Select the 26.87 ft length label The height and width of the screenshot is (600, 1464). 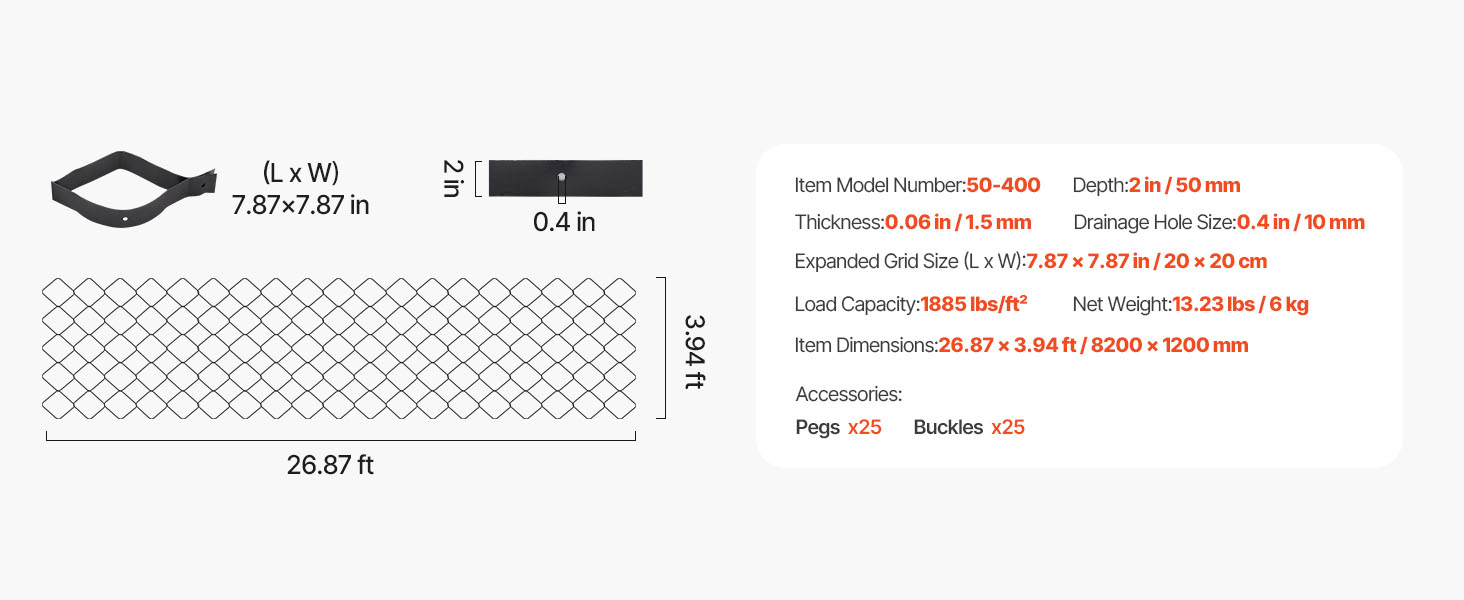click(x=330, y=465)
